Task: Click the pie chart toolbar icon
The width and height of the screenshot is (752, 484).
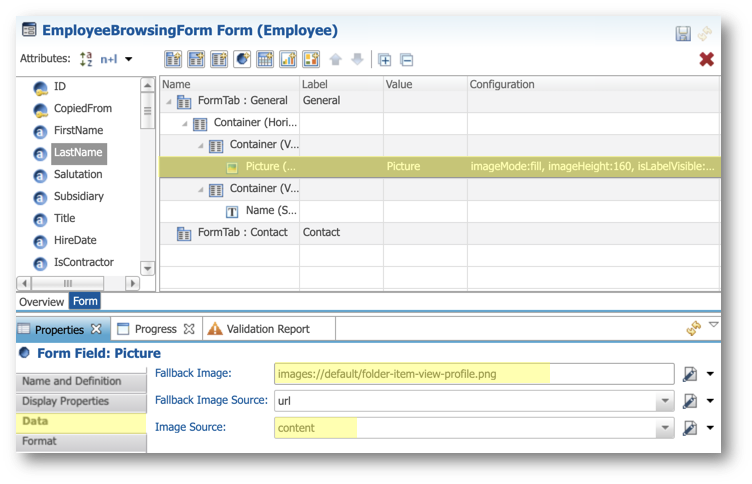Action: (x=242, y=59)
